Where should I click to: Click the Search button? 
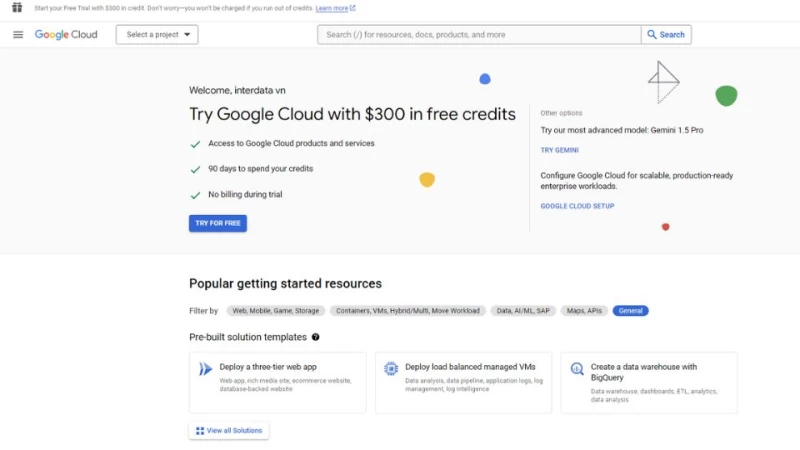pyautogui.click(x=666, y=35)
